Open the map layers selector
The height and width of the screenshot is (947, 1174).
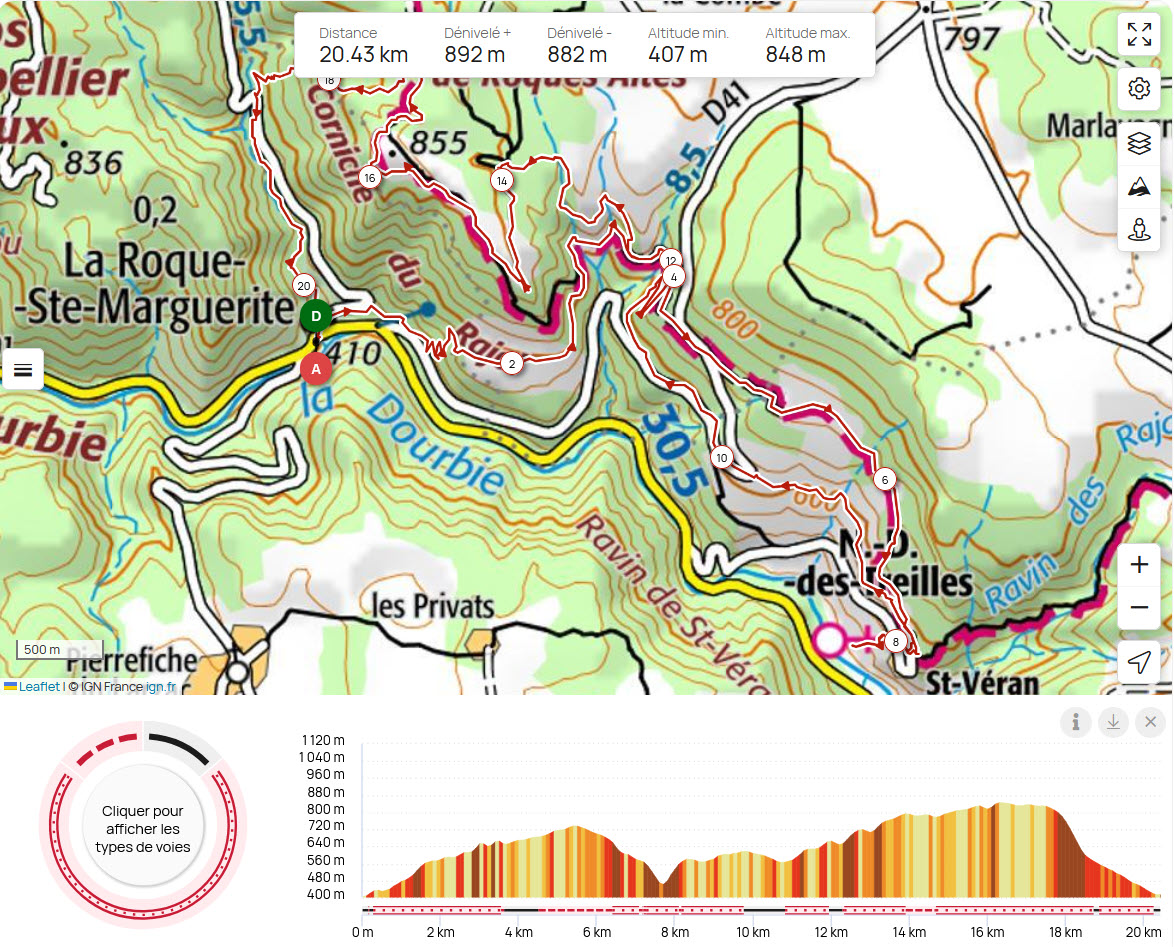[x=1138, y=143]
